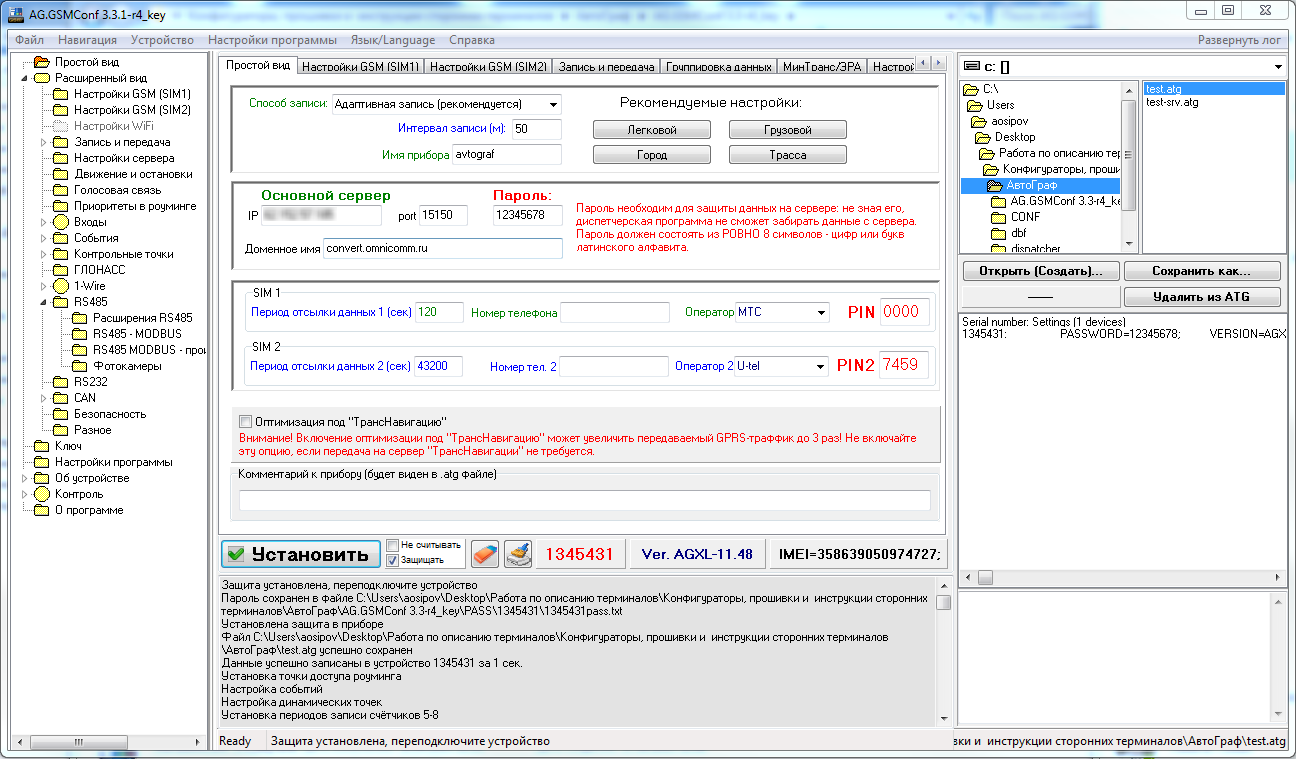
Task: Click folder icon of Ключ
Action: coord(41,446)
